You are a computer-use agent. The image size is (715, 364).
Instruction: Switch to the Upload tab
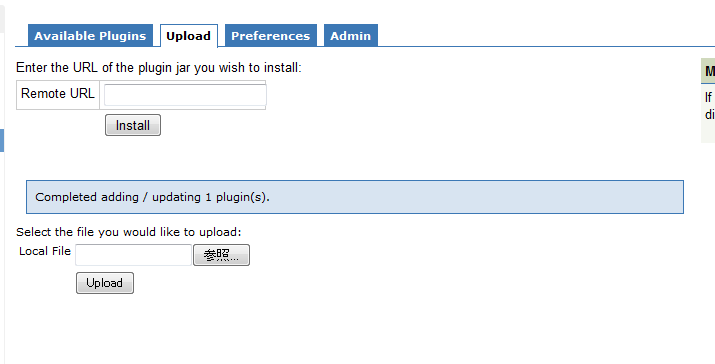tap(188, 36)
